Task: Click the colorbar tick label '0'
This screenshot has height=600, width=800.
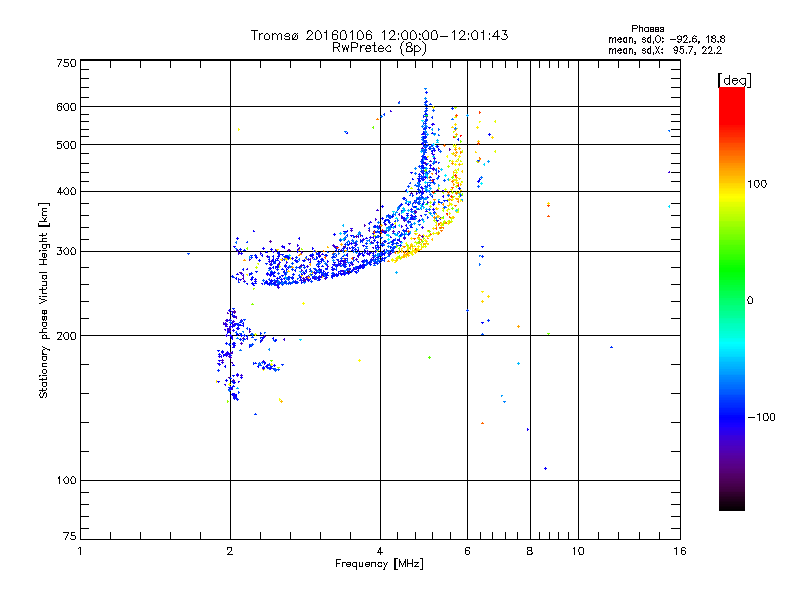Action: click(750, 301)
